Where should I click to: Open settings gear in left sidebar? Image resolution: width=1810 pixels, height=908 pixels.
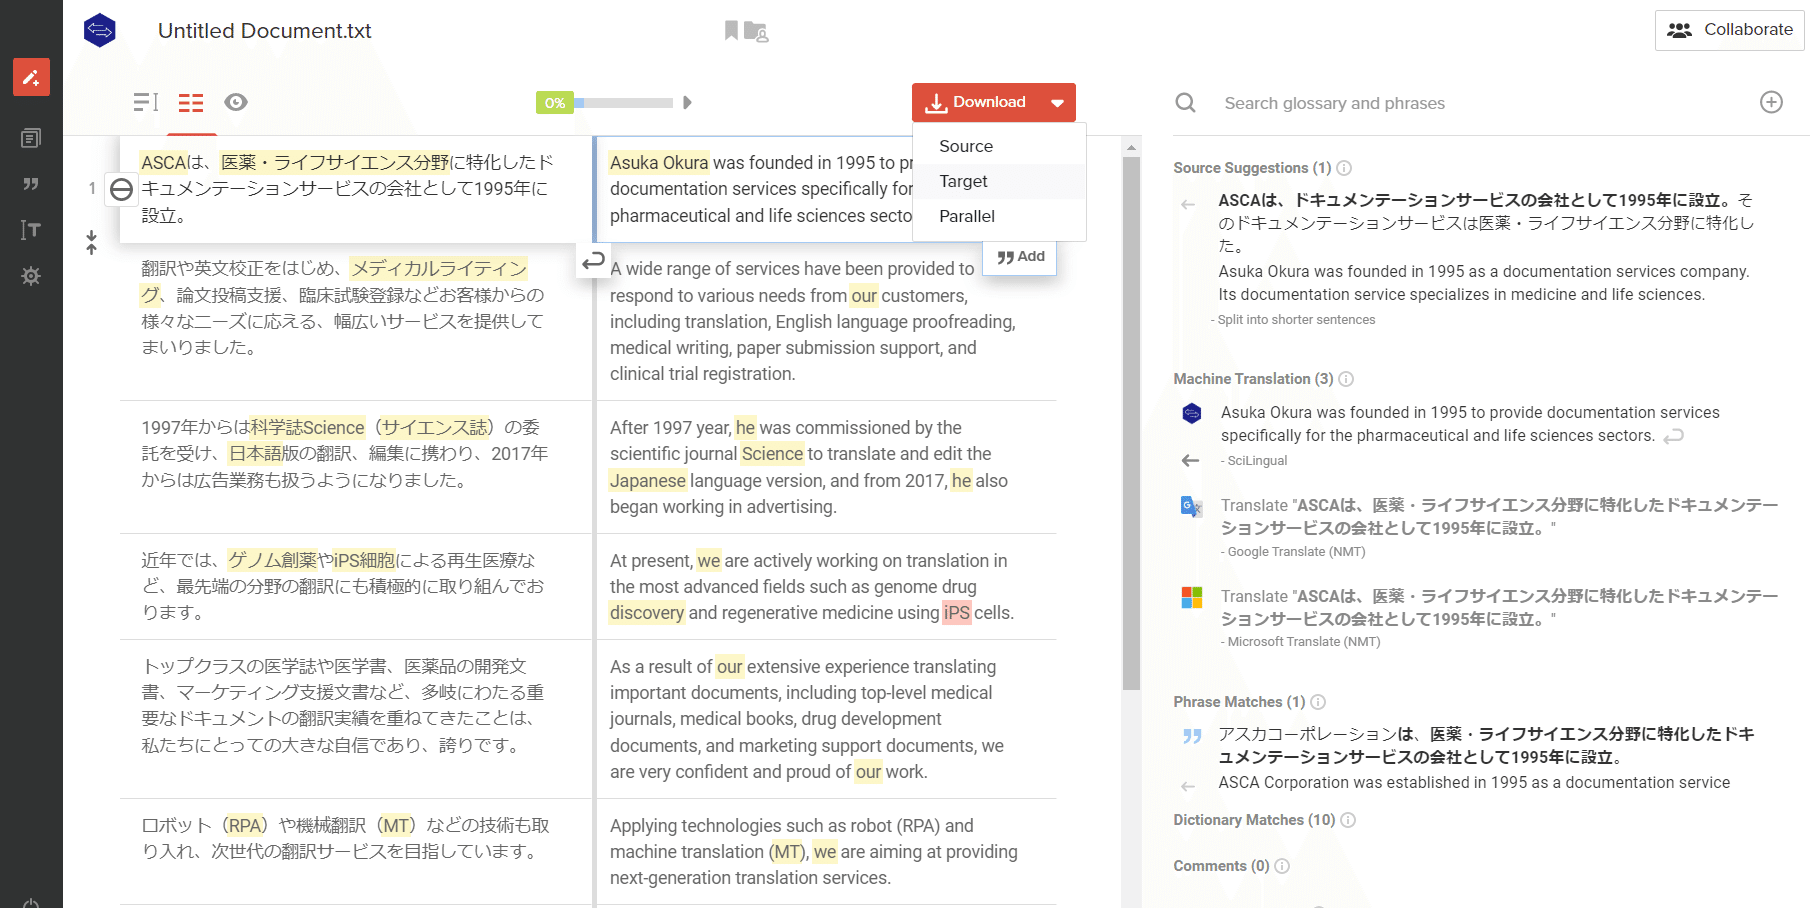tap(31, 276)
